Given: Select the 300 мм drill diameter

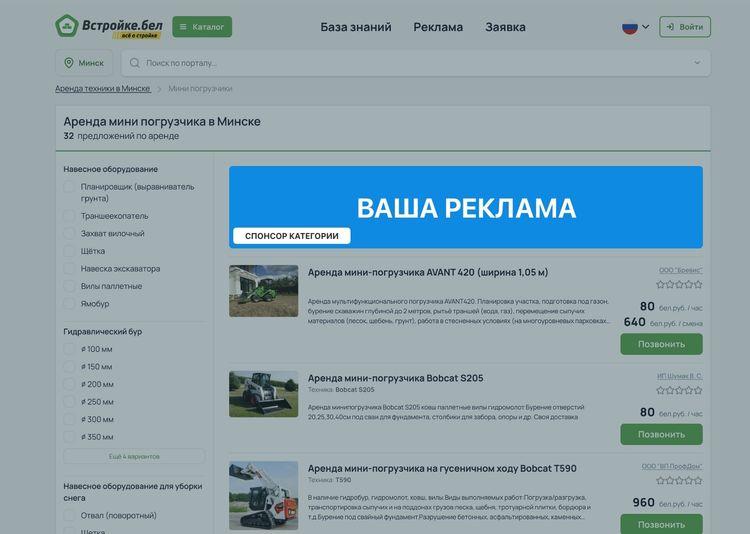Looking at the screenshot, I should [69, 419].
